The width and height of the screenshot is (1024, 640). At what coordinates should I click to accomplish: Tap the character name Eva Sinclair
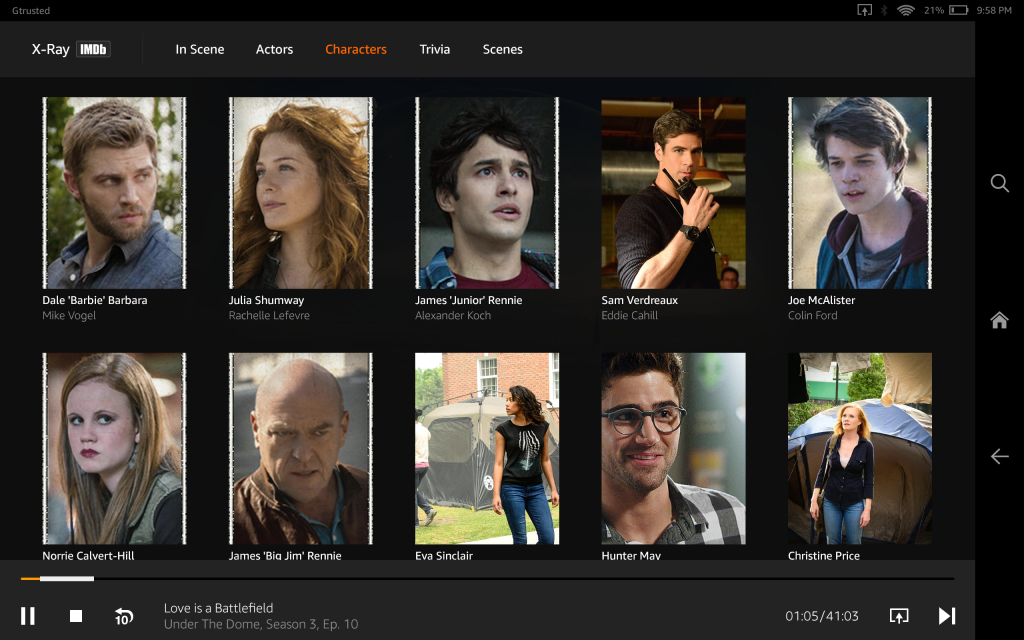(x=444, y=555)
